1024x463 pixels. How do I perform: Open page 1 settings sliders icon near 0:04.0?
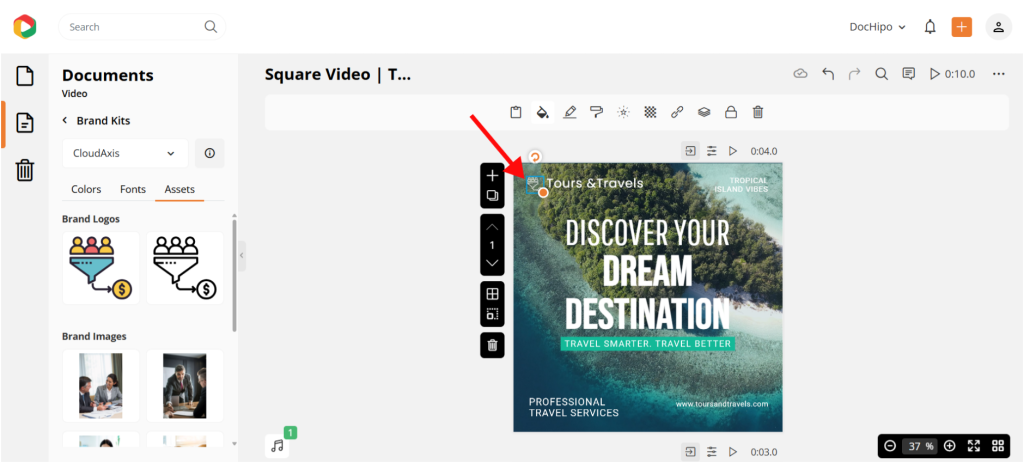[x=712, y=151]
